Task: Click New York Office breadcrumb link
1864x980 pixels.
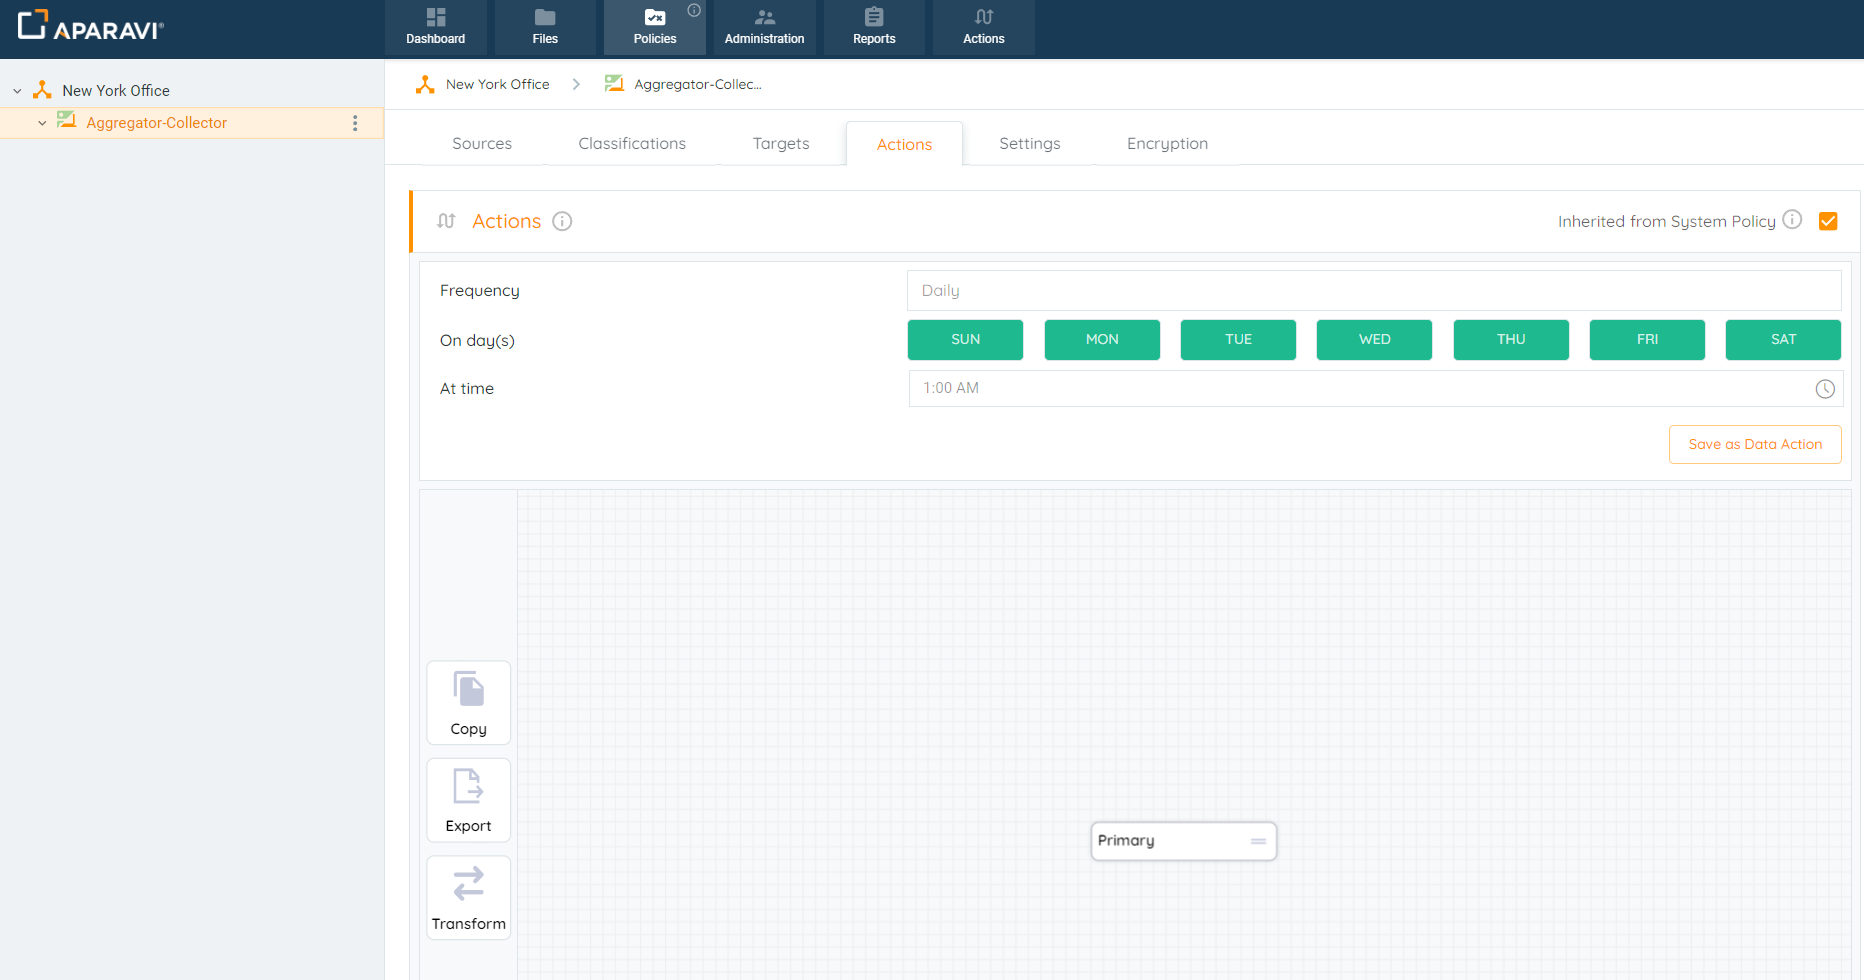Action: point(497,85)
